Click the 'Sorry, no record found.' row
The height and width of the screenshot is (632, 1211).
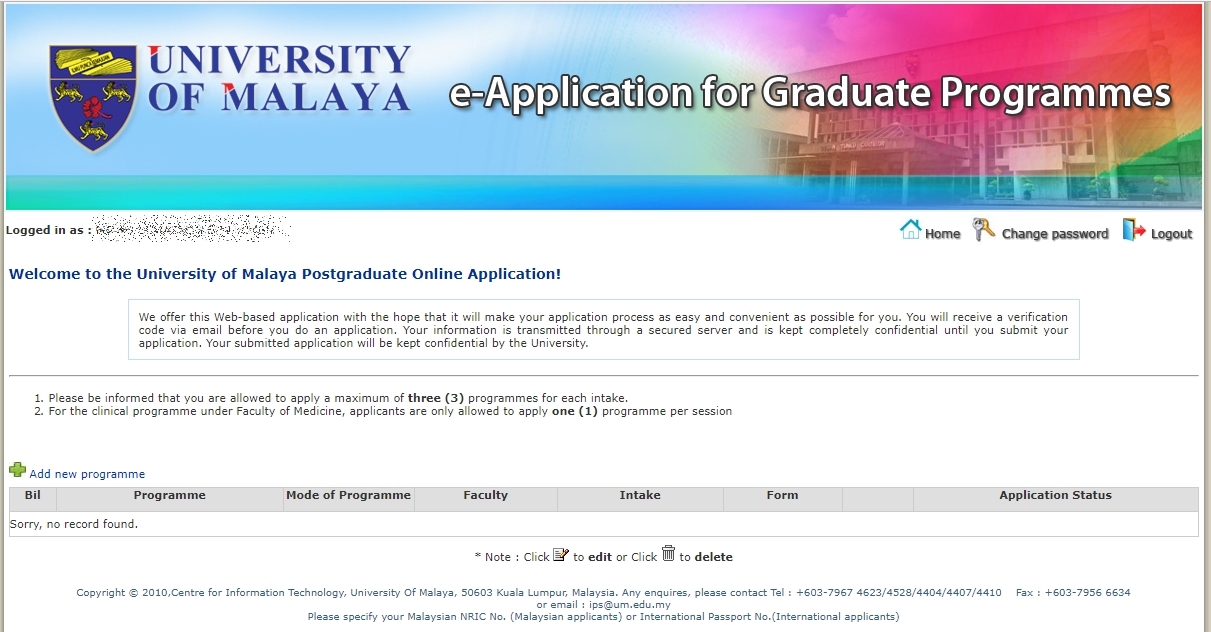click(604, 524)
